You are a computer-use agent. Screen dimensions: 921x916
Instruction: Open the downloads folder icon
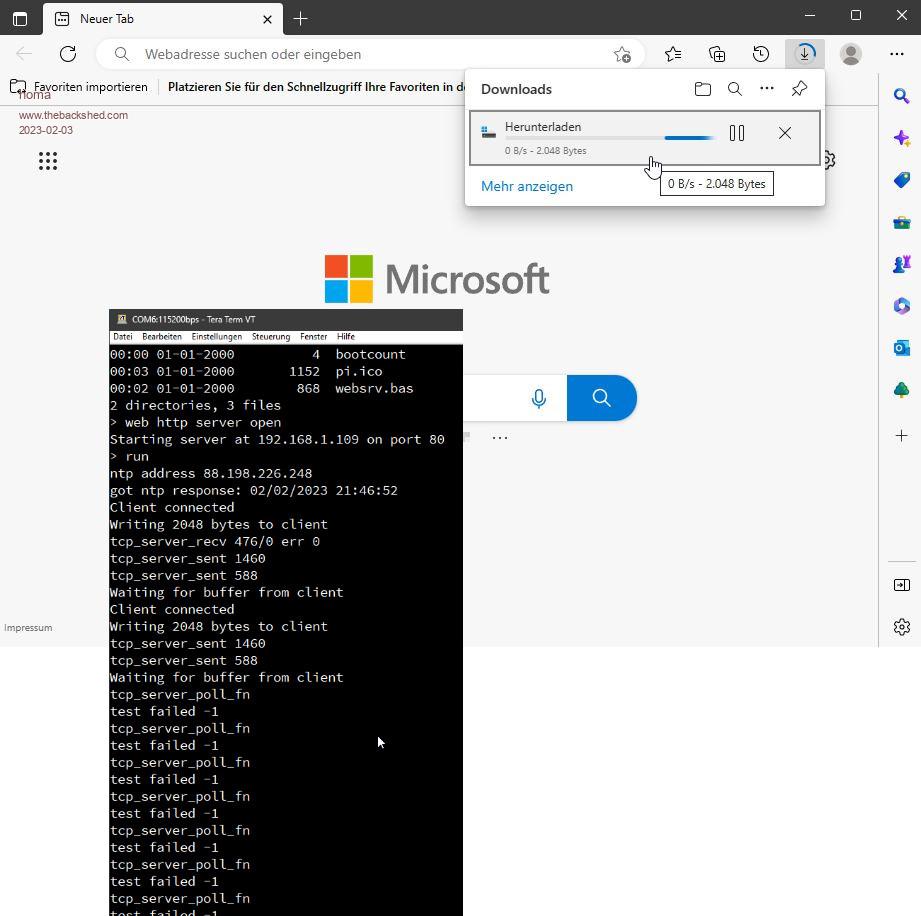tap(703, 89)
